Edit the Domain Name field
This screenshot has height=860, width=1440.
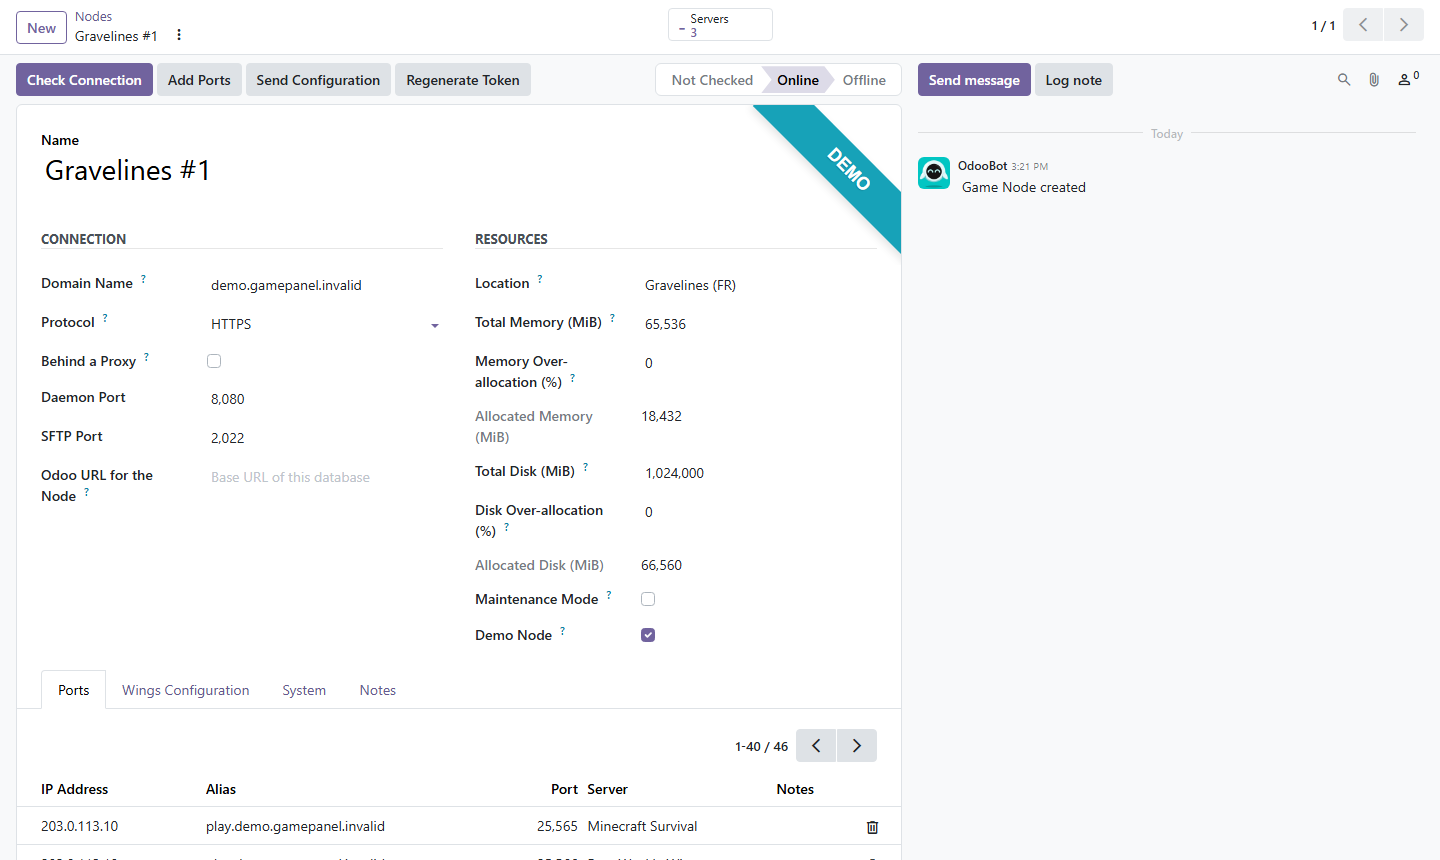pos(326,285)
